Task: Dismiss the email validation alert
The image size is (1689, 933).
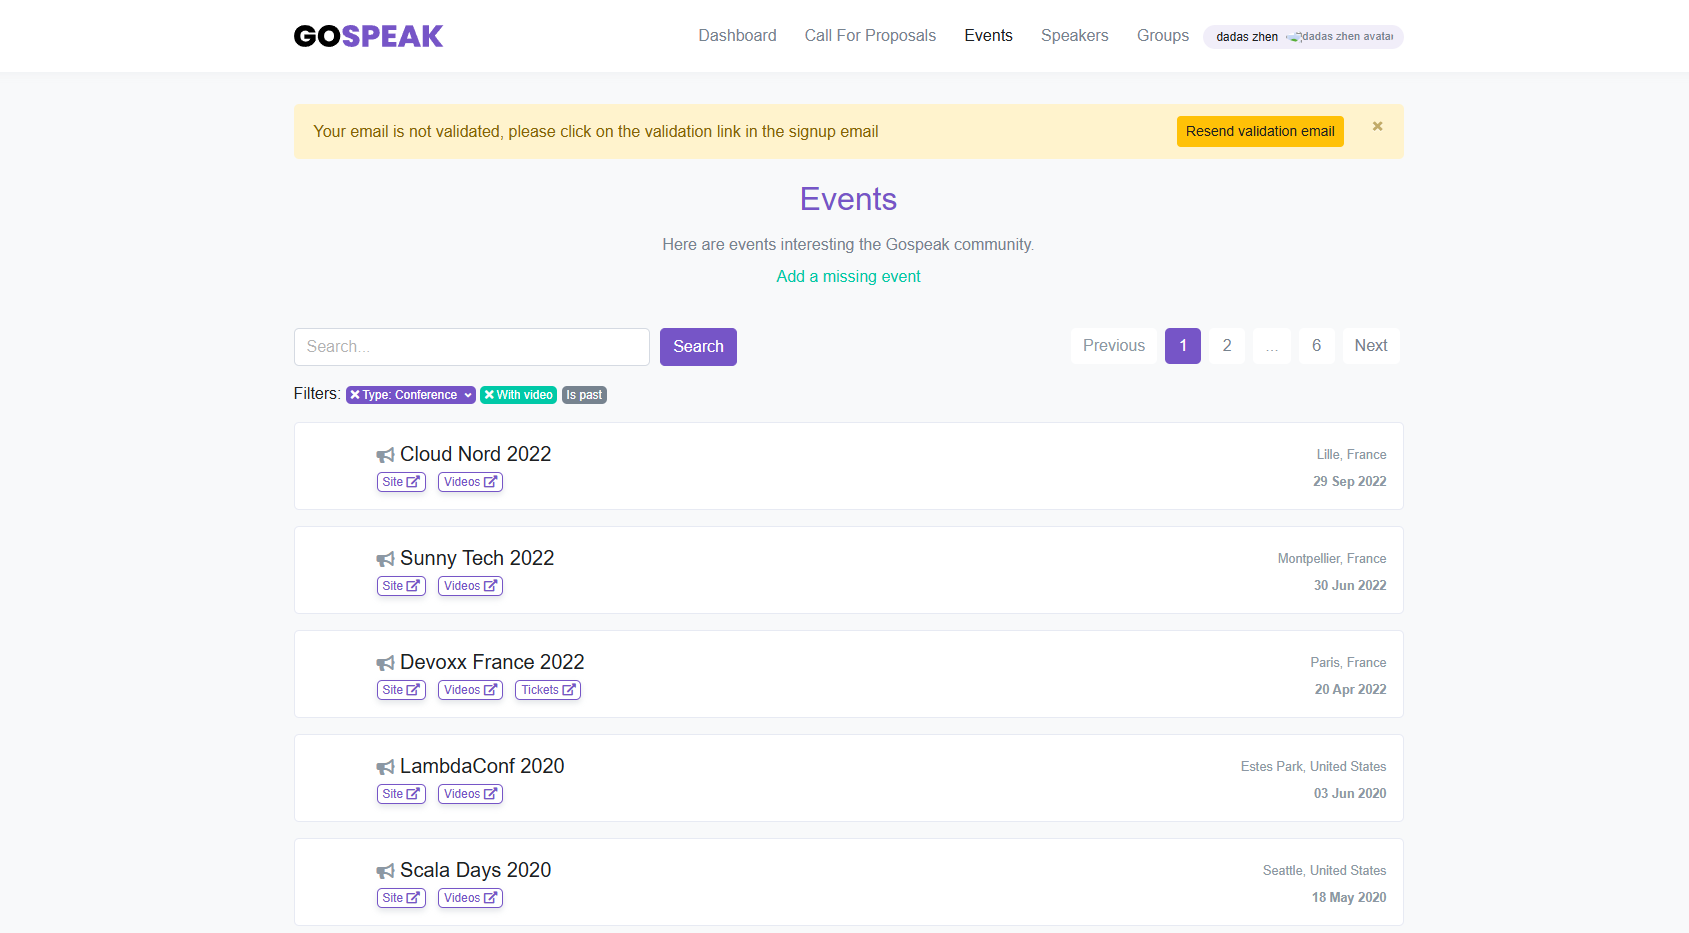Action: [1377, 126]
